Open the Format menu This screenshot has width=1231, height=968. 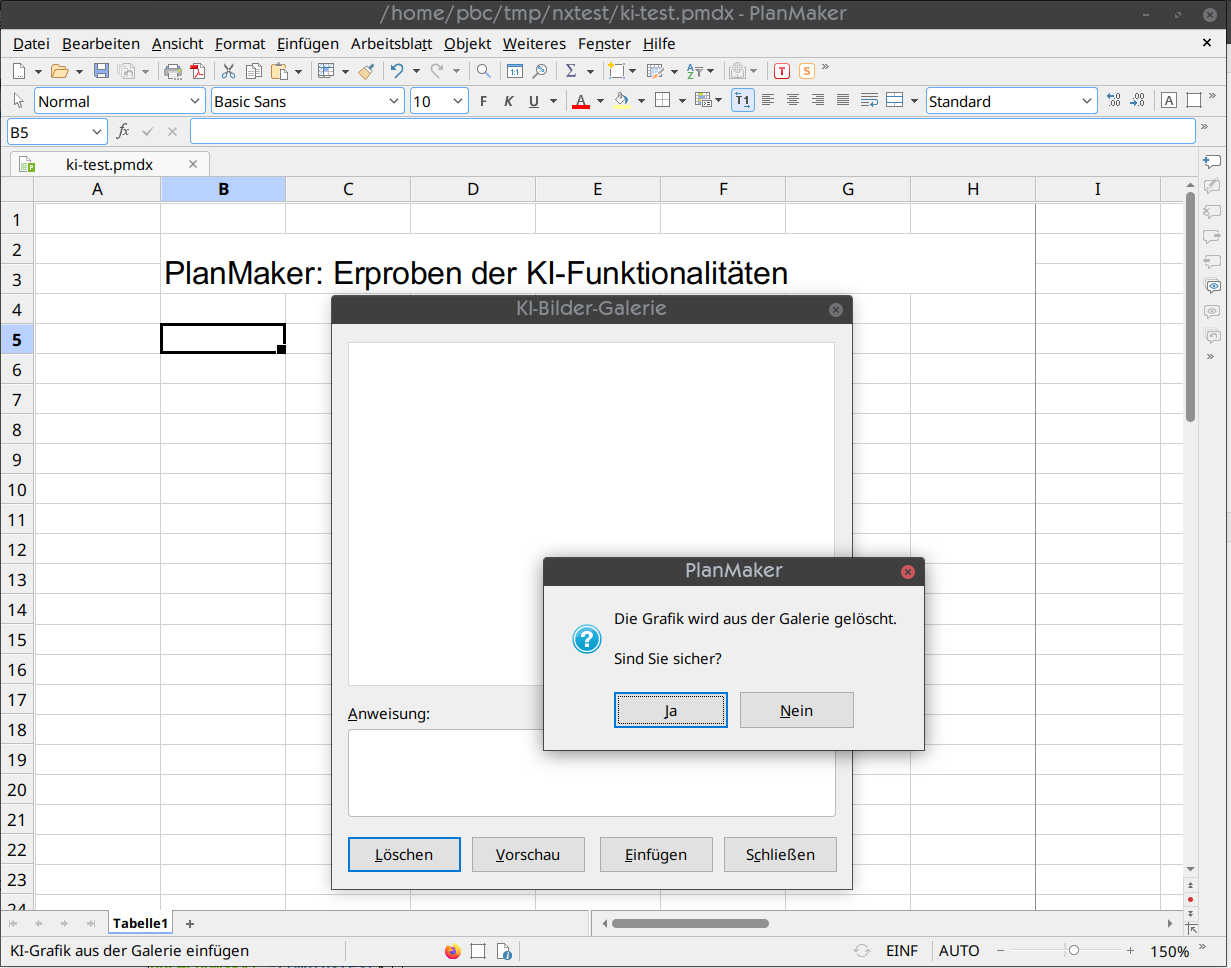[x=240, y=43]
